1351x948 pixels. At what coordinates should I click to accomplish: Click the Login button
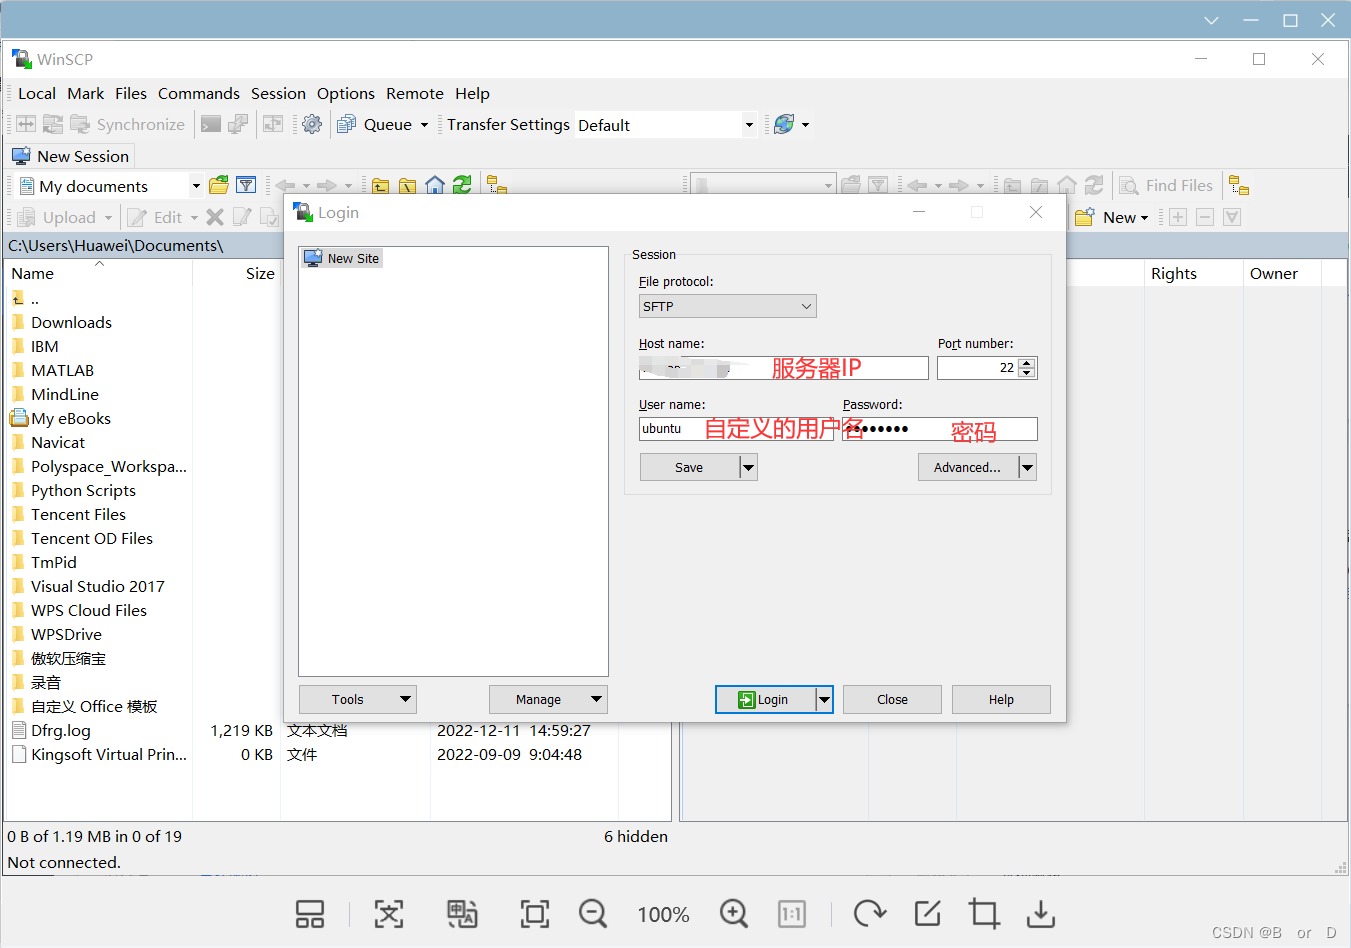click(766, 700)
